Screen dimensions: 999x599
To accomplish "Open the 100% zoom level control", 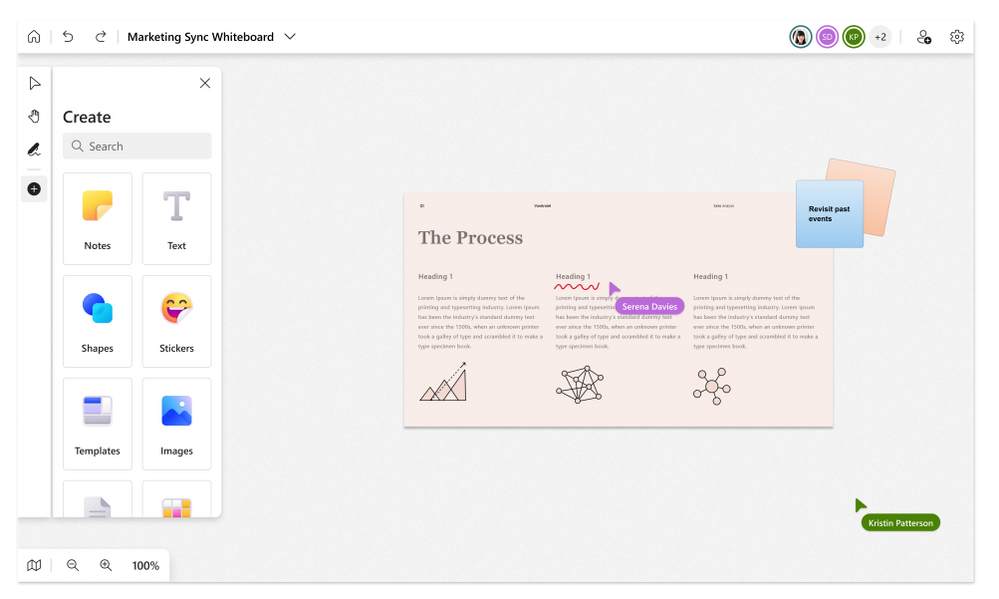I will [x=146, y=565].
